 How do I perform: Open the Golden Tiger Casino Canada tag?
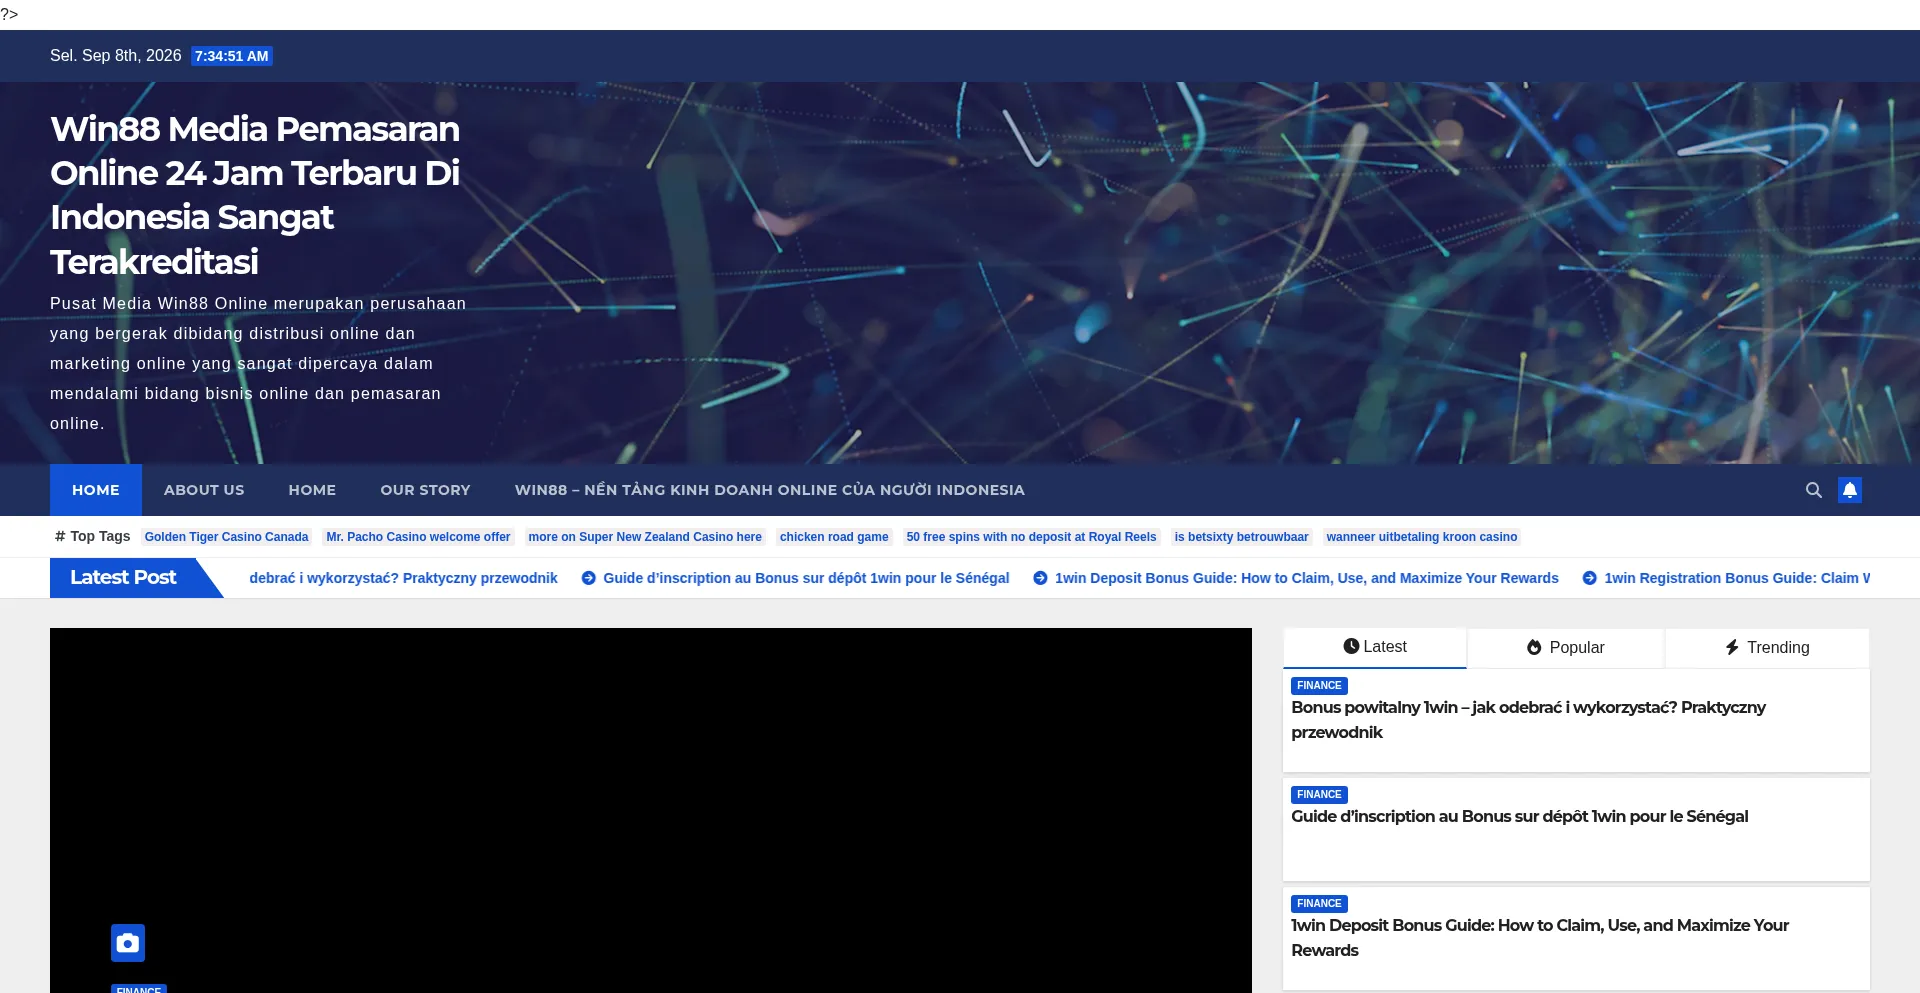(x=226, y=537)
